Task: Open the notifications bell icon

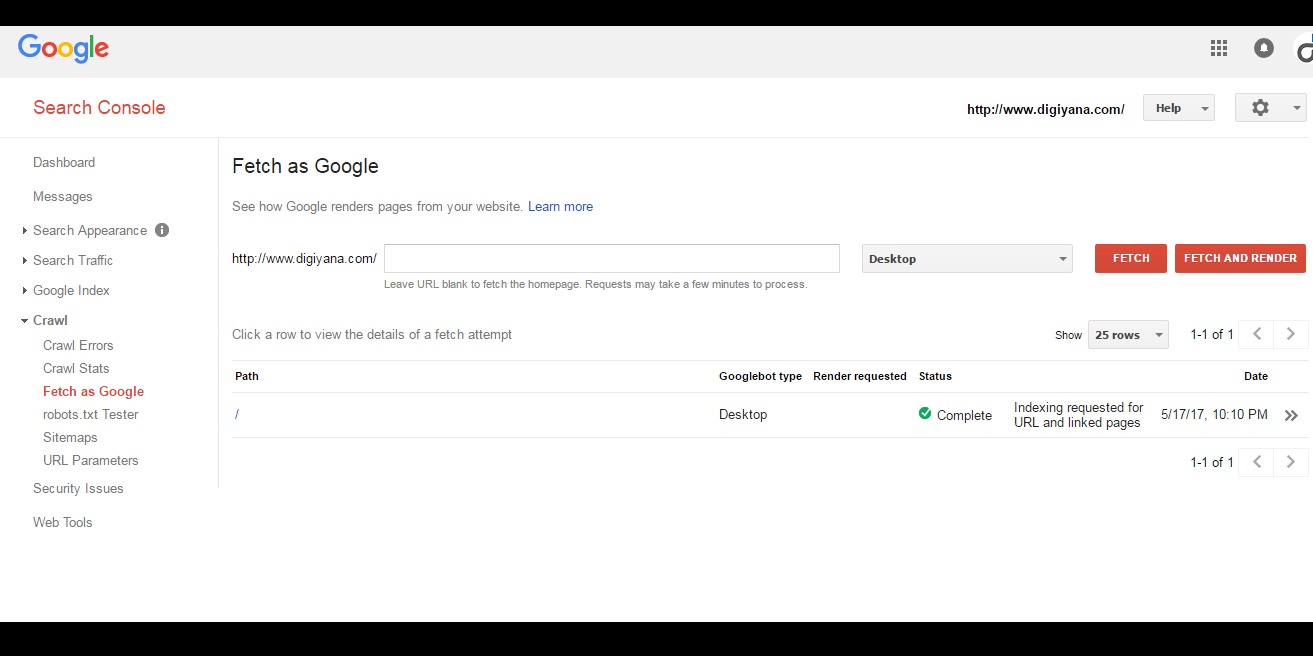Action: click(x=1264, y=48)
